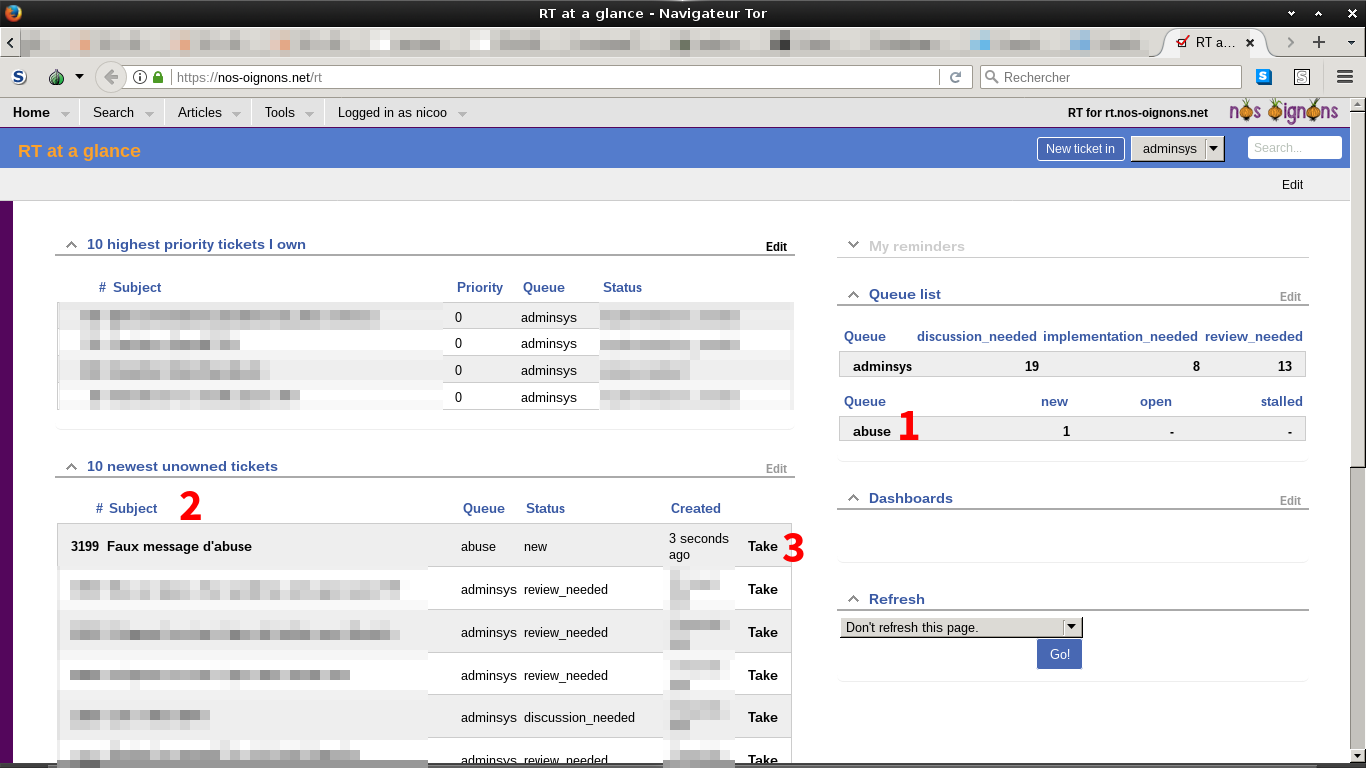This screenshot has width=1366, height=768.
Task: Open the hamburger menu of the browser
Action: coord(1344,77)
